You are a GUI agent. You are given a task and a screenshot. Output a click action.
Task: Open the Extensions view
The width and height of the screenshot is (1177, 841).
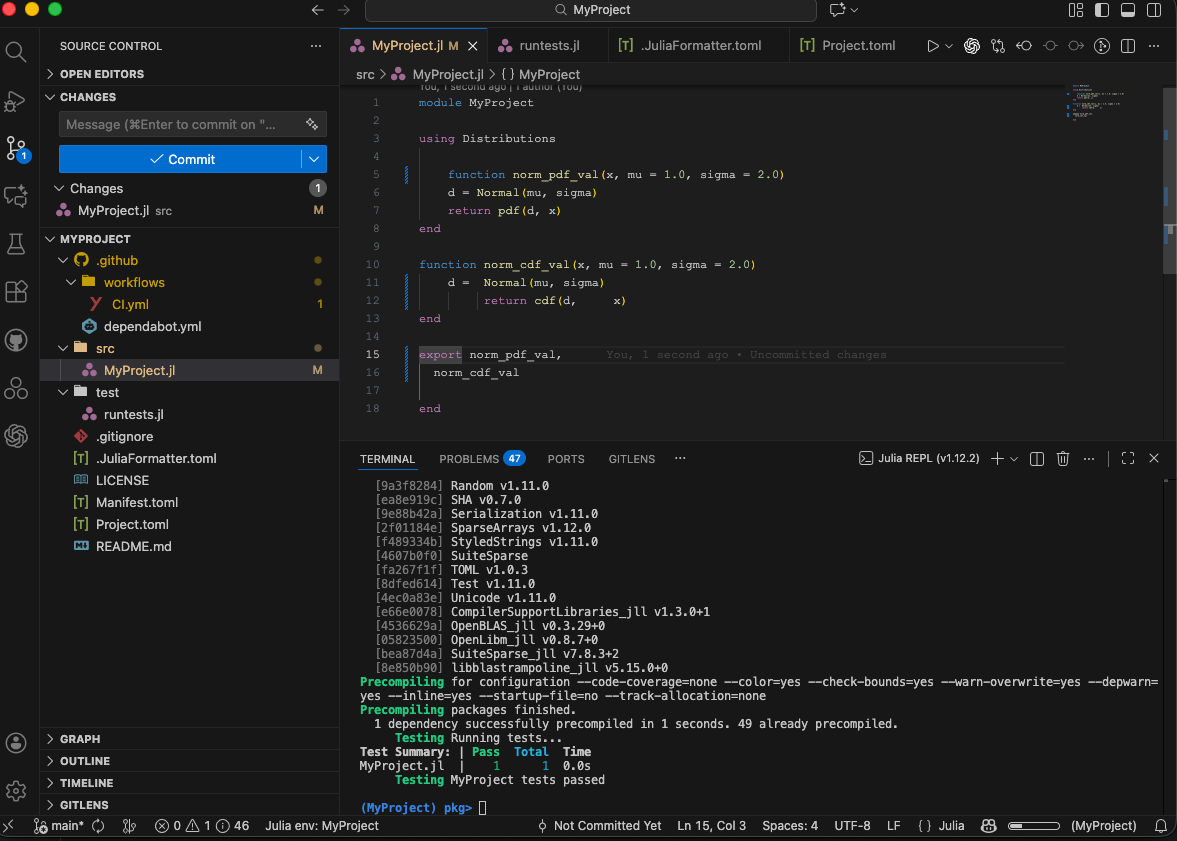click(x=16, y=291)
